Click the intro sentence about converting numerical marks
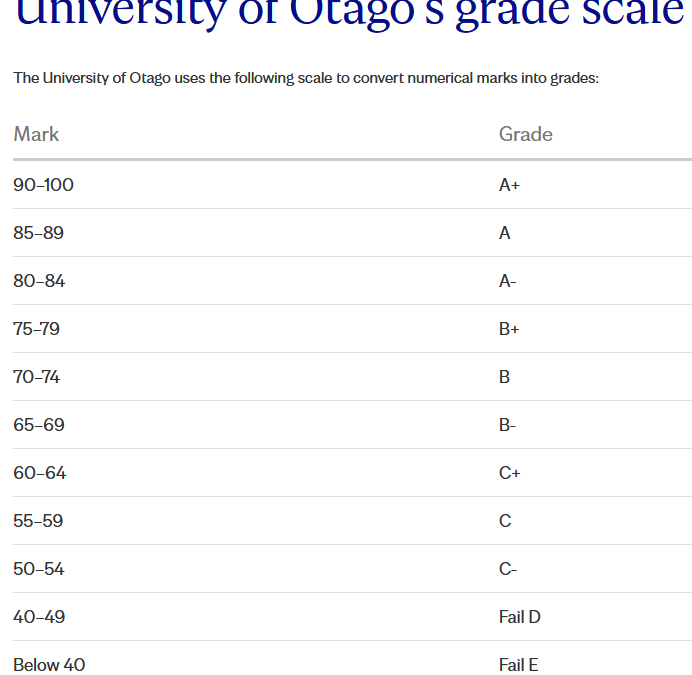The width and height of the screenshot is (692, 675). click(305, 78)
